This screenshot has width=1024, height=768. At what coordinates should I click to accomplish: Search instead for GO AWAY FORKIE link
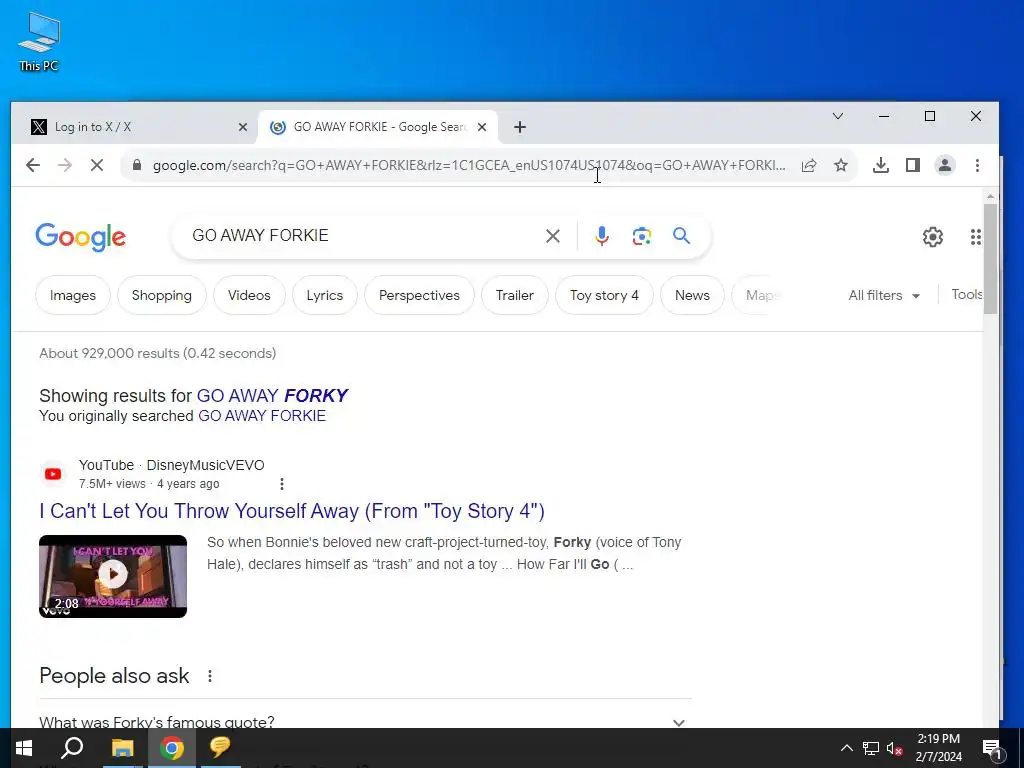261,416
